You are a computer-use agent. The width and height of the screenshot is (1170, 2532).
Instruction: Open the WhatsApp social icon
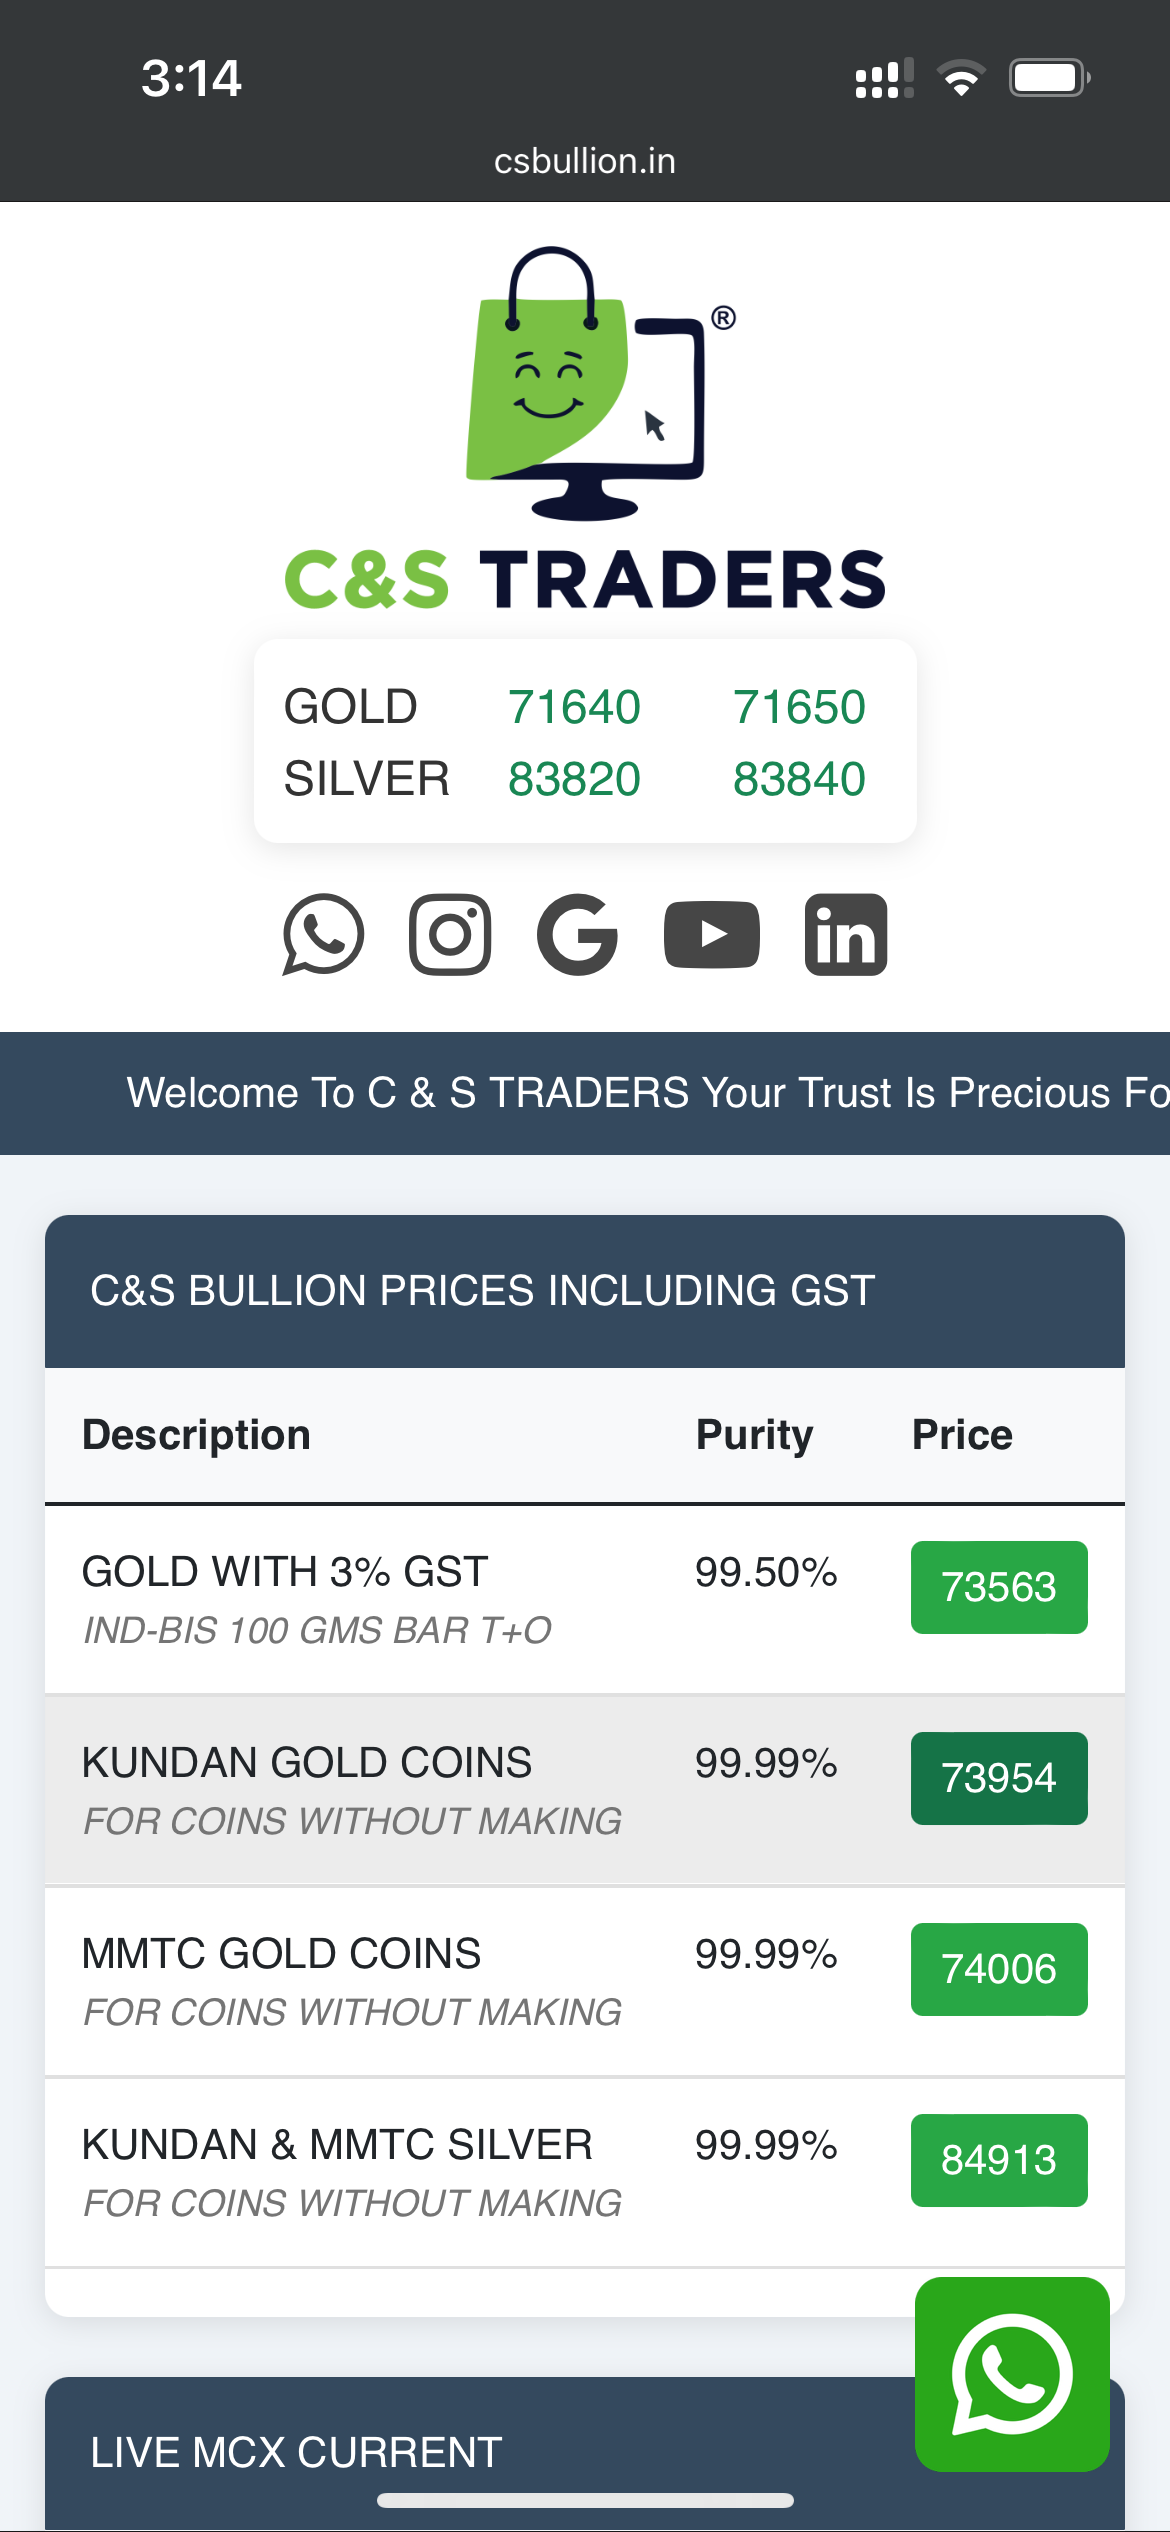pos(323,934)
